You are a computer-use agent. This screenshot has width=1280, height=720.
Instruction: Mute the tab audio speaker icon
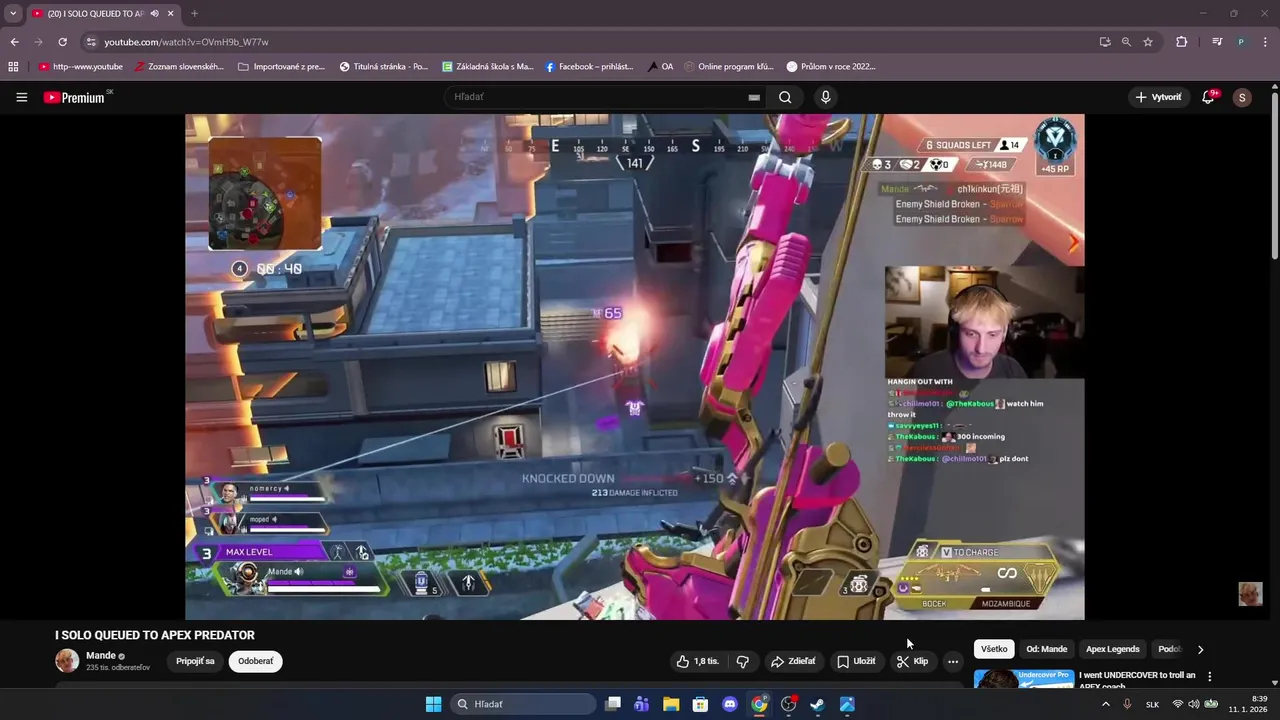pos(154,14)
